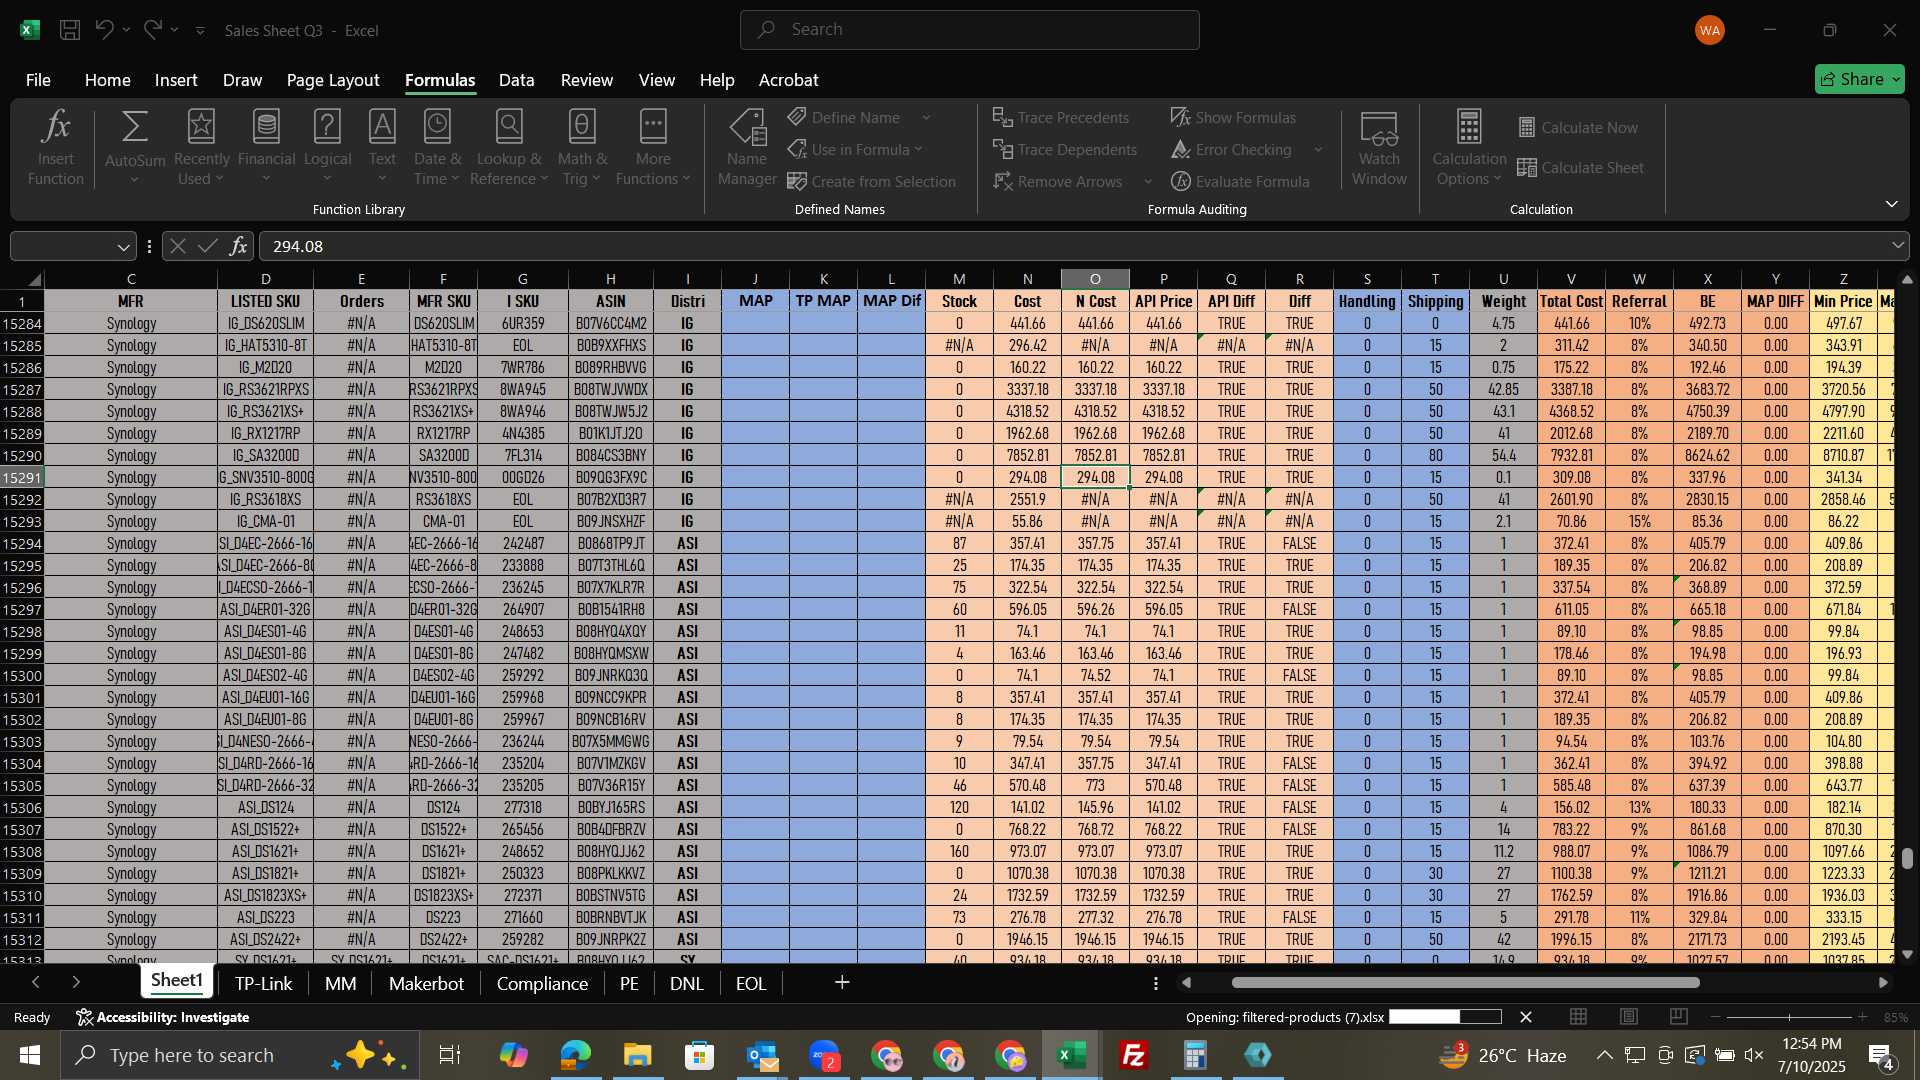Open the Name Manager
The height and width of the screenshot is (1080, 1920).
[x=747, y=148]
